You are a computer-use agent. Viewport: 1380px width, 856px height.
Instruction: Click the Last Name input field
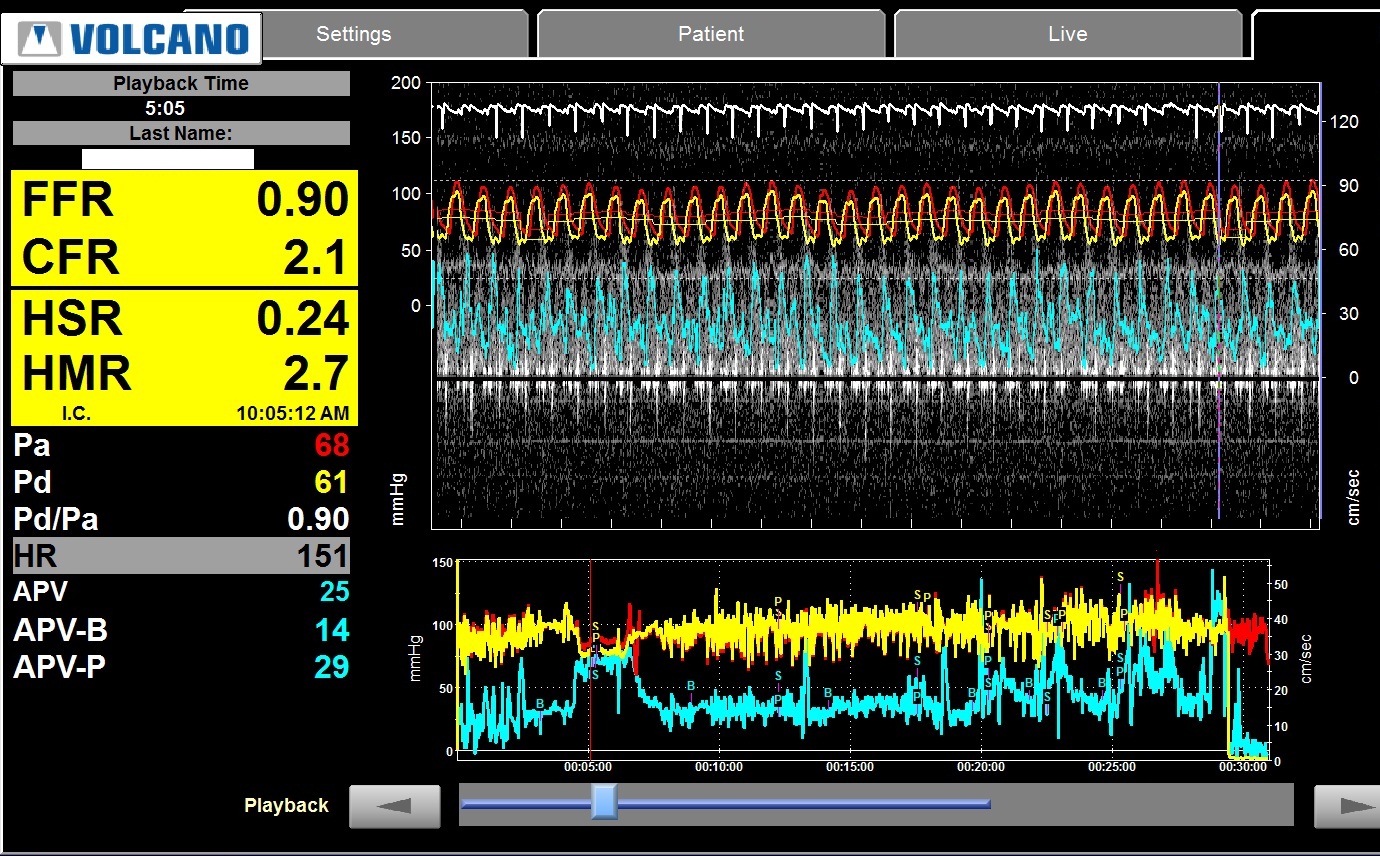point(167,159)
